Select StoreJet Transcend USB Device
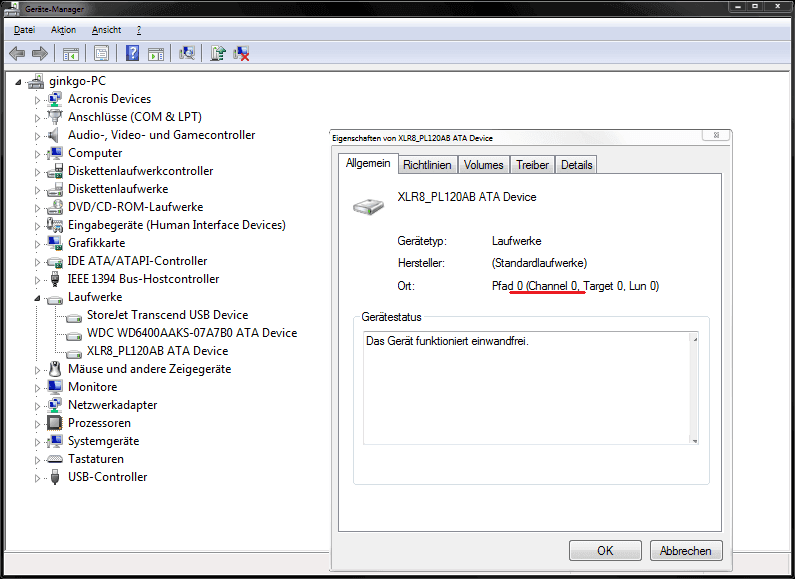795x579 pixels. [167, 315]
